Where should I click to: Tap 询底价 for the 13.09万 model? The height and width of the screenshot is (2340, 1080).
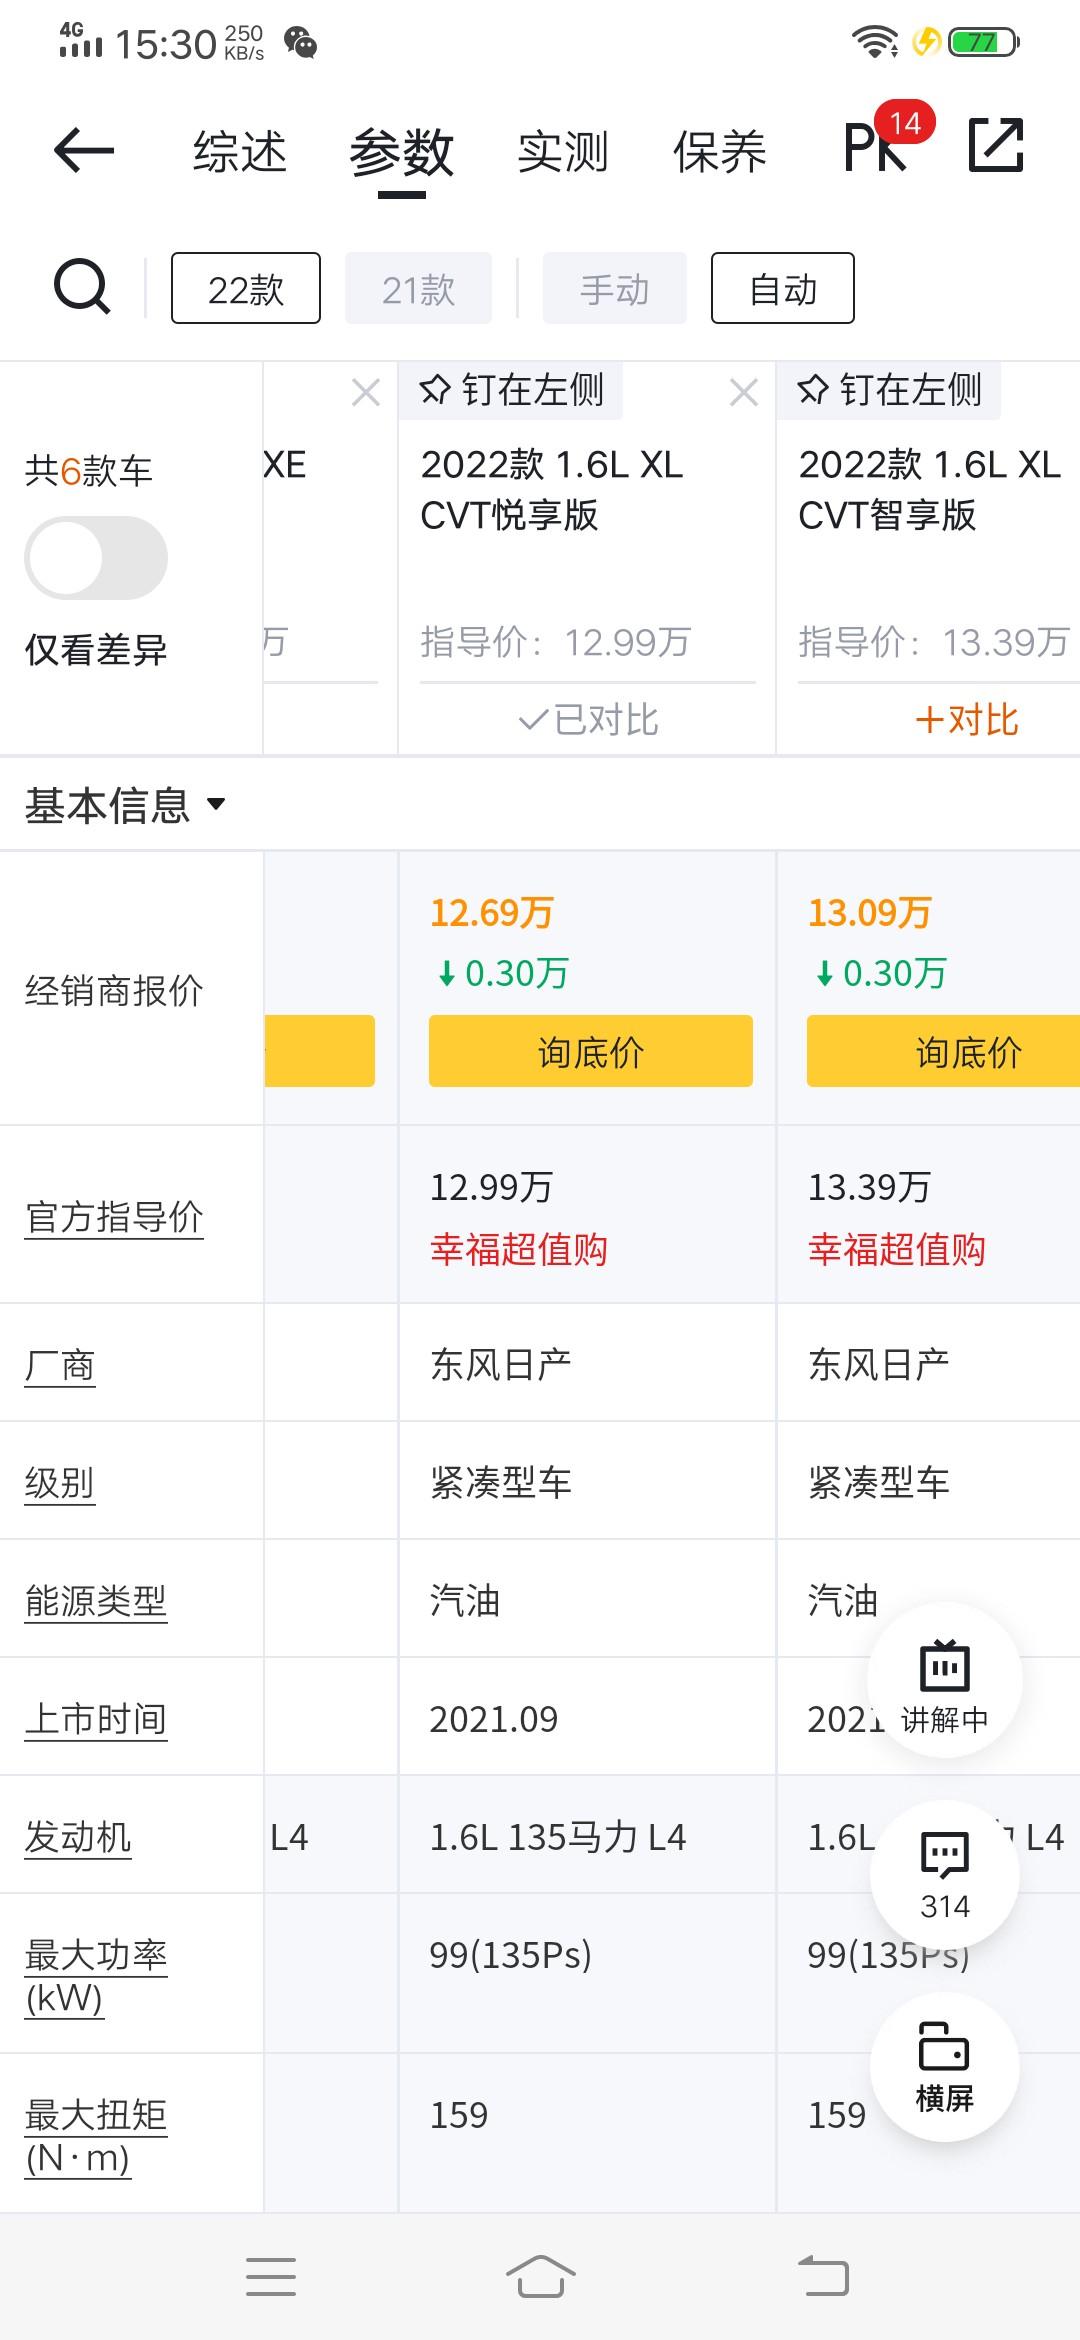pos(943,1051)
